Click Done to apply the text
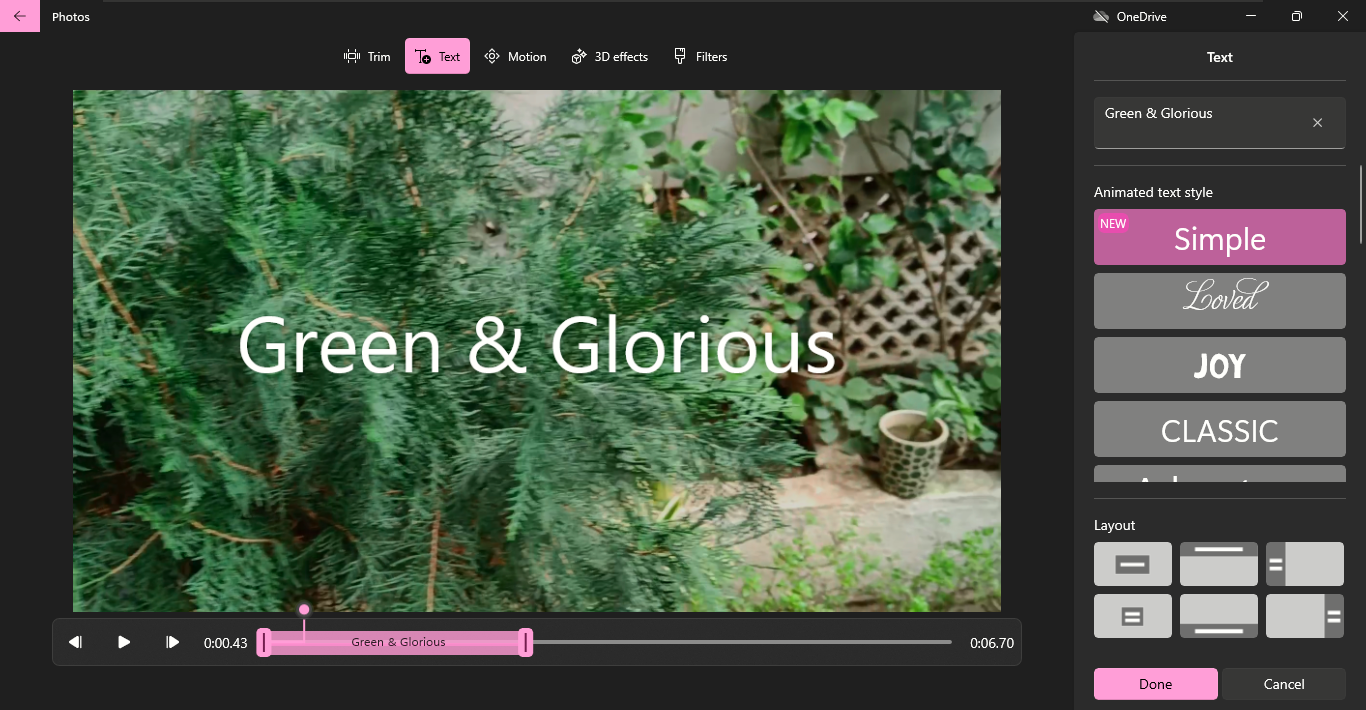 point(1155,684)
